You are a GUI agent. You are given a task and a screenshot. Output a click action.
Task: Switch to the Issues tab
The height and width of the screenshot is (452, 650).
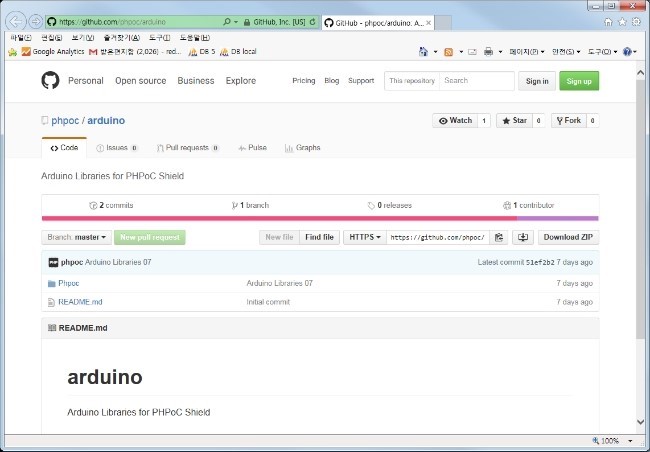pos(117,147)
